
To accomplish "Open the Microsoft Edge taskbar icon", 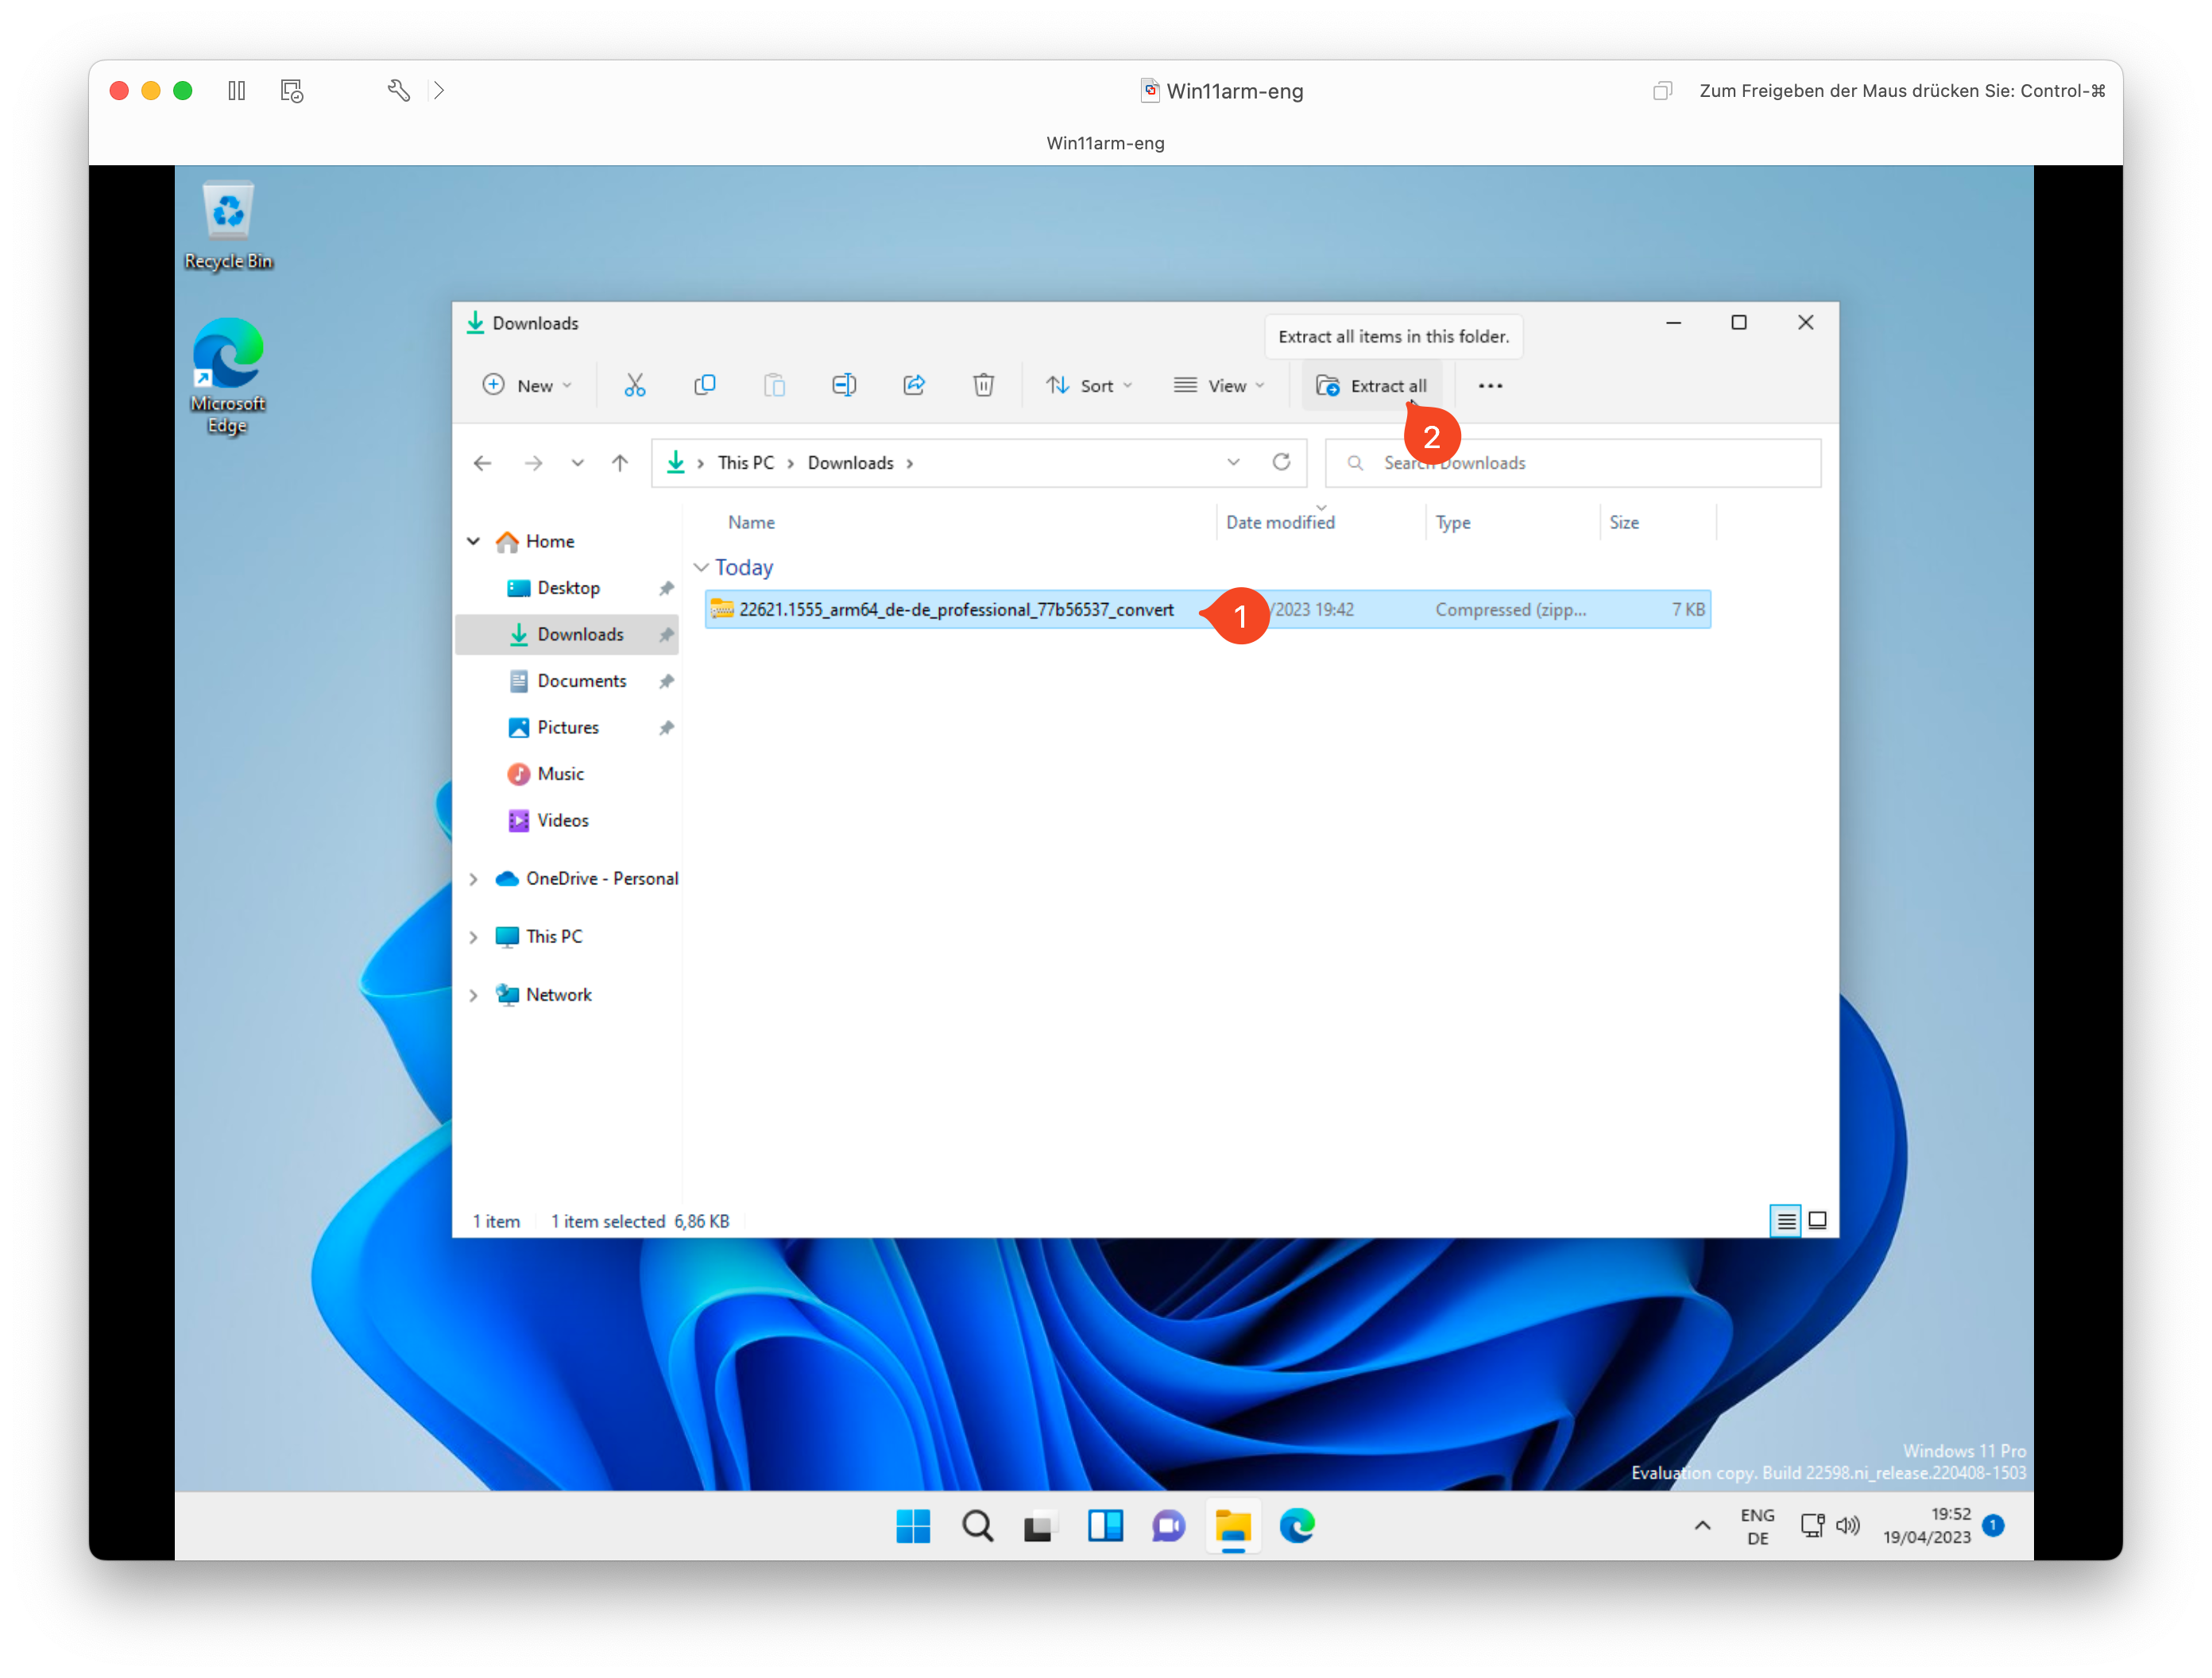I will click(x=1297, y=1526).
